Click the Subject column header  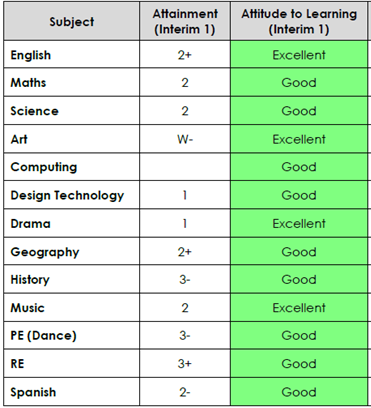[x=72, y=21]
